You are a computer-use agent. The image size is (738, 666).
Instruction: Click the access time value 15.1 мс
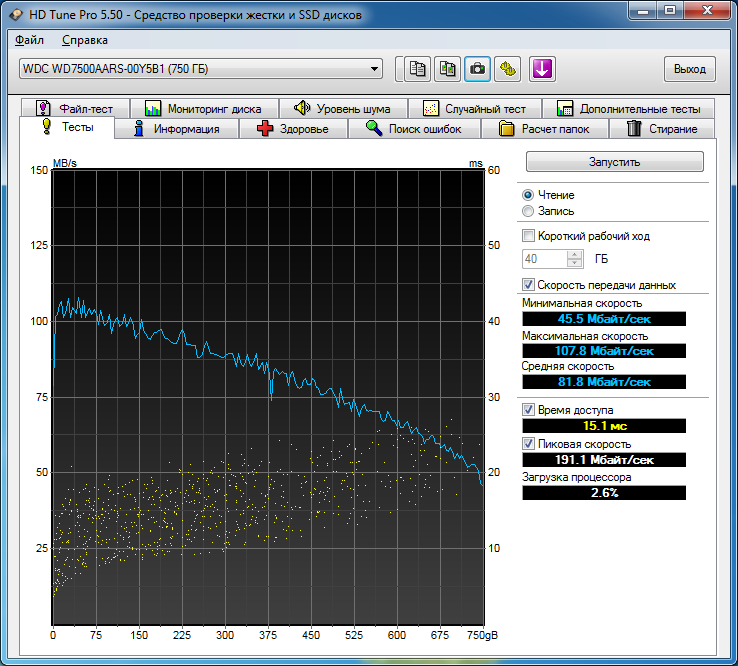coord(604,426)
